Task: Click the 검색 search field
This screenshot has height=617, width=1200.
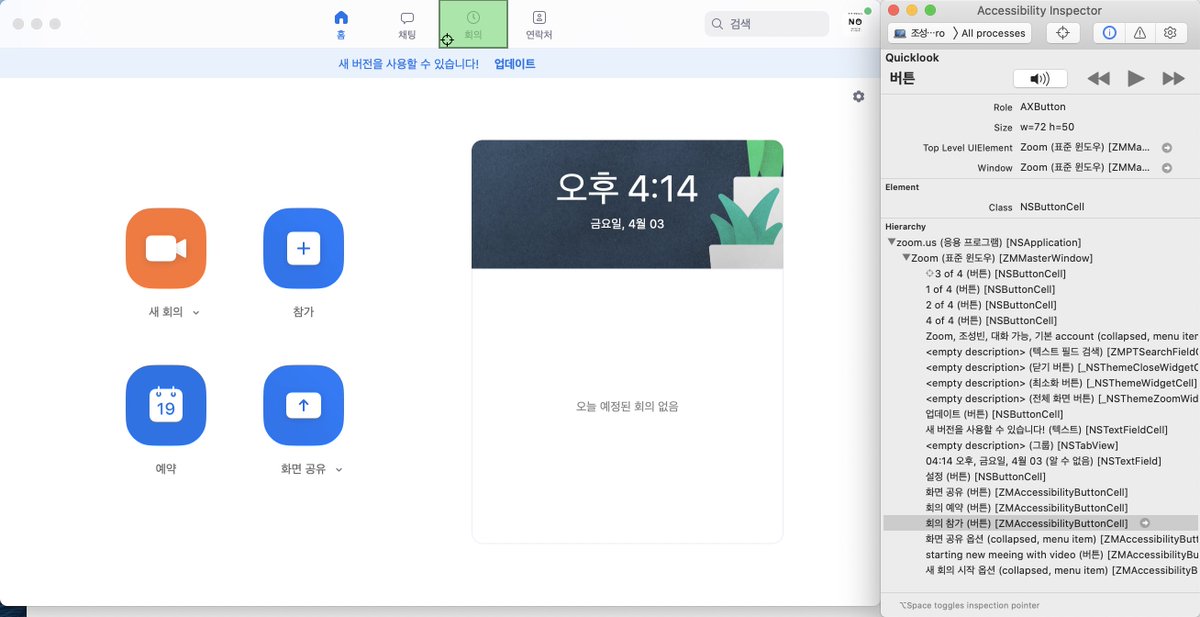Action: point(766,23)
